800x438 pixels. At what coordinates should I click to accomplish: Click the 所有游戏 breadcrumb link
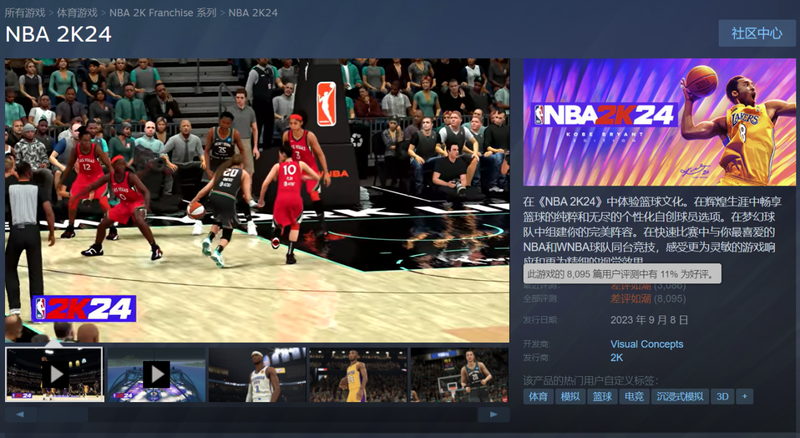pyautogui.click(x=25, y=12)
